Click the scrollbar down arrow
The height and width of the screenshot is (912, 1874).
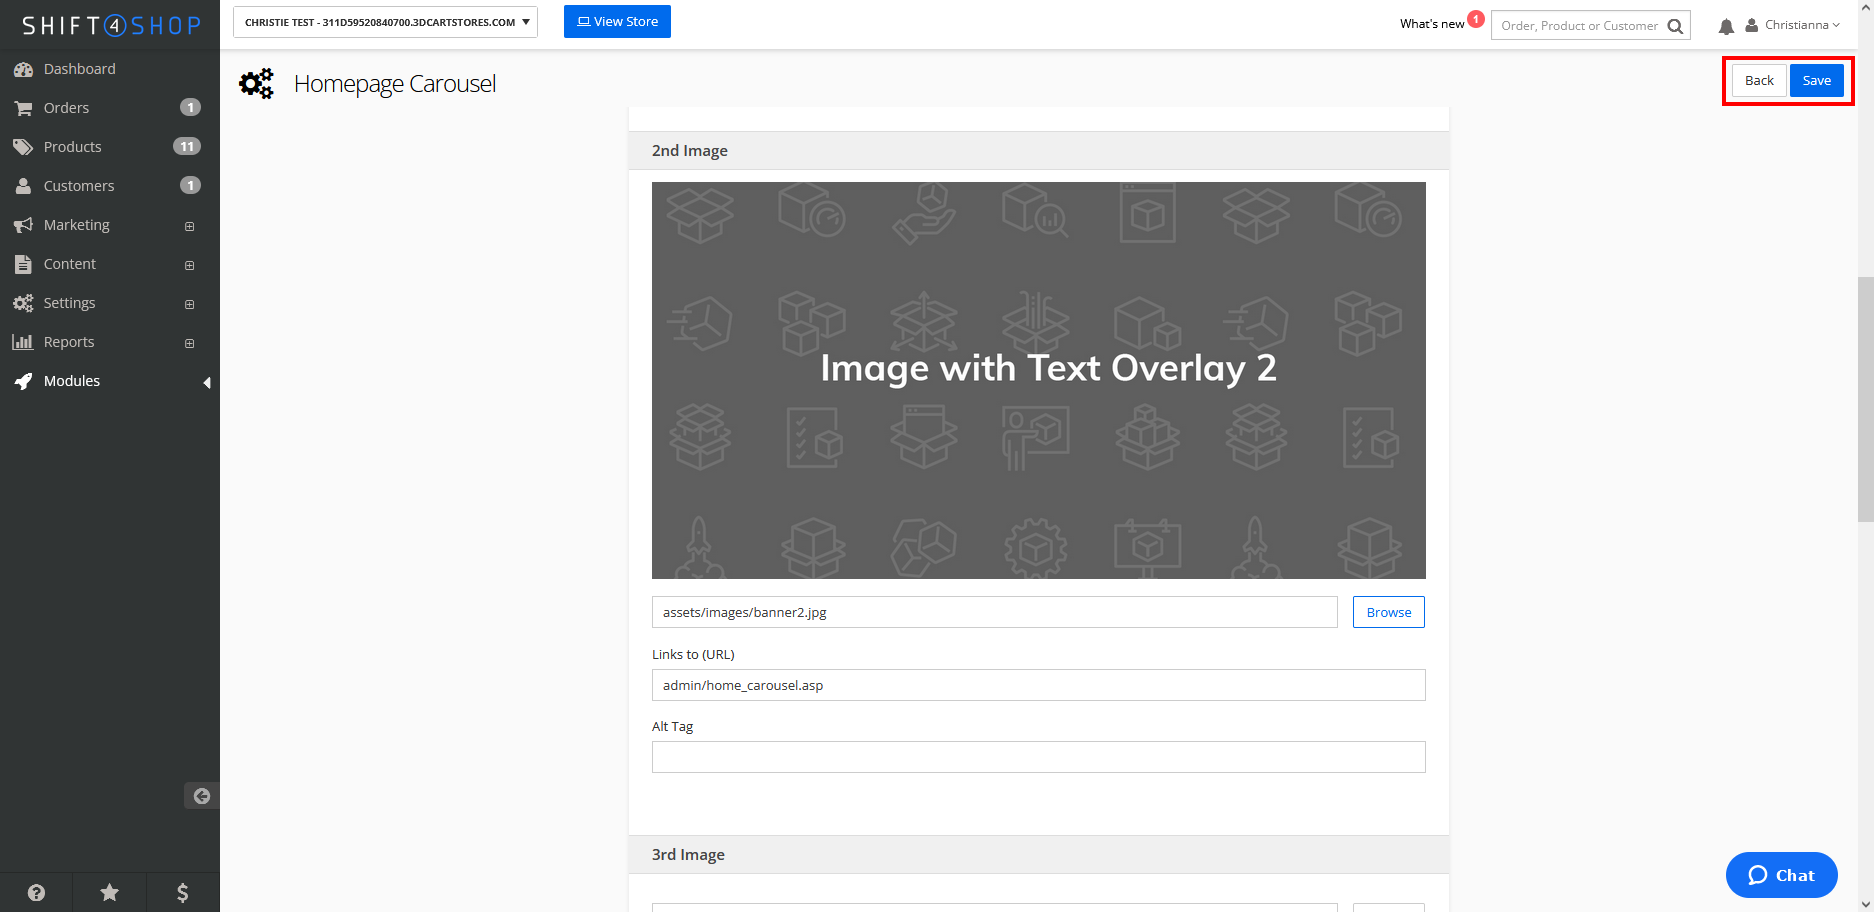click(1866, 904)
